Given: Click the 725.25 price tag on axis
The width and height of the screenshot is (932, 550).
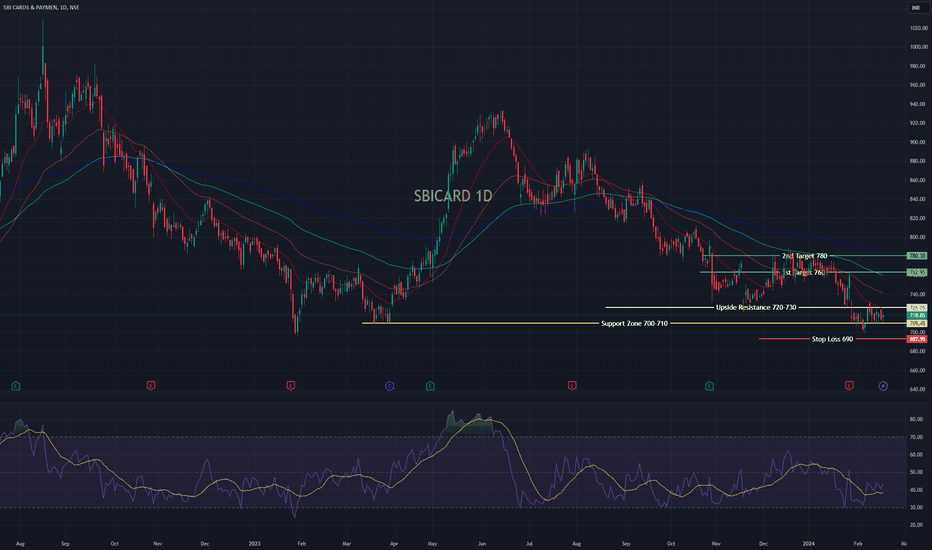Looking at the screenshot, I should click(917, 308).
